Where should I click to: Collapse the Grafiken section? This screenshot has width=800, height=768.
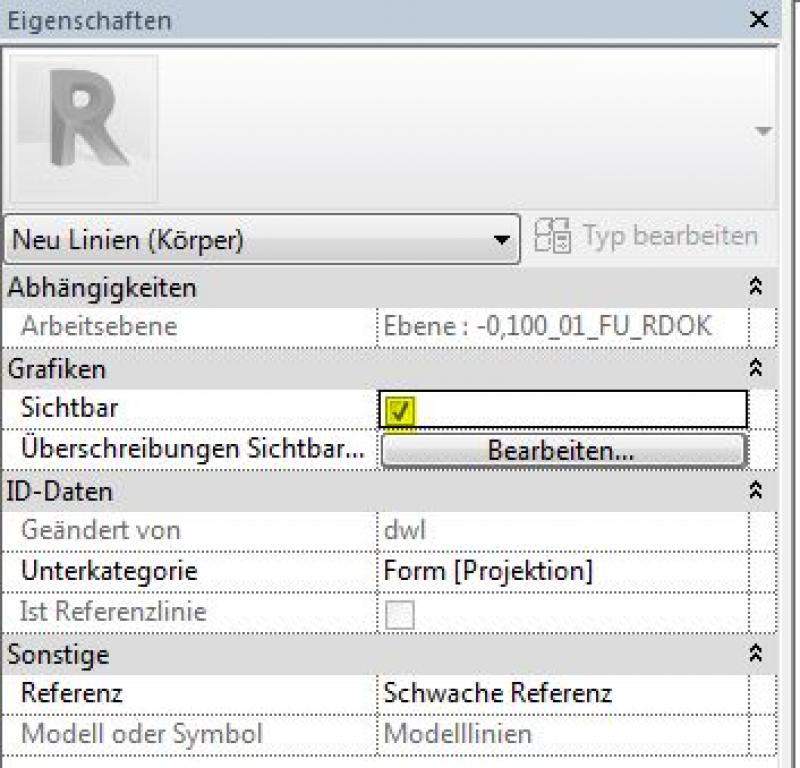(757, 368)
